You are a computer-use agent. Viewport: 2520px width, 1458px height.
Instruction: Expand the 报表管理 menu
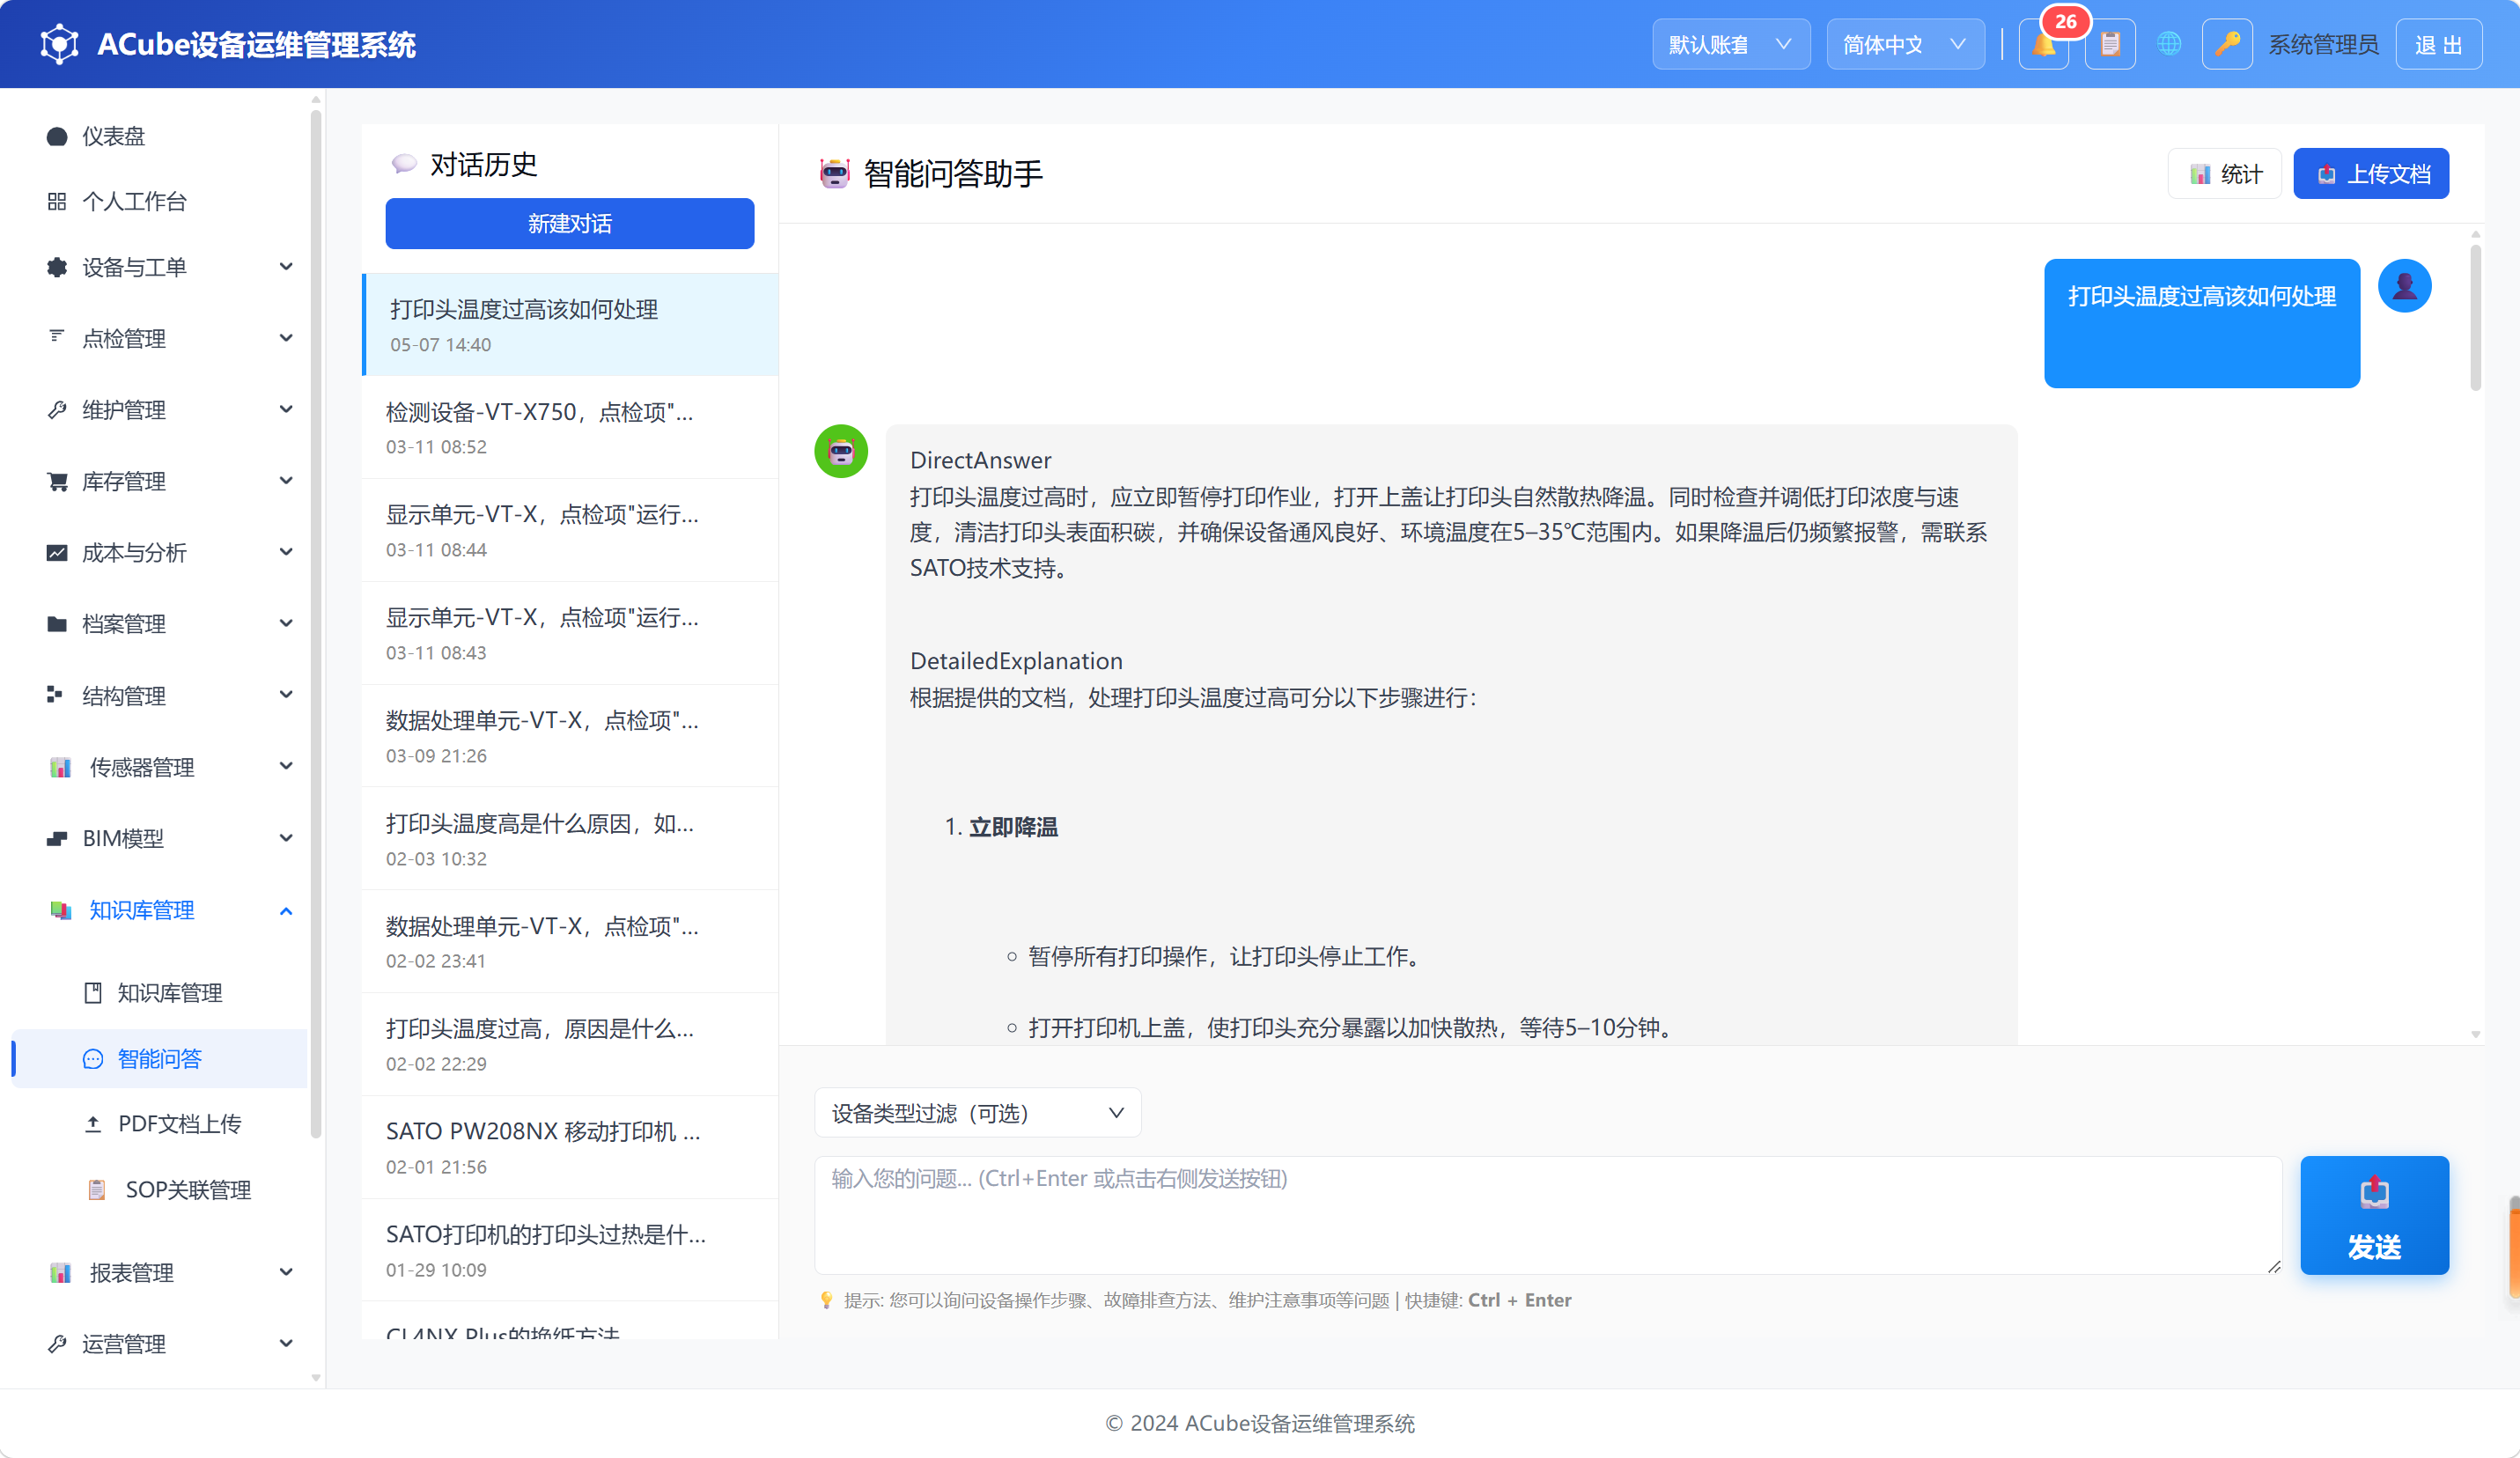click(160, 1273)
